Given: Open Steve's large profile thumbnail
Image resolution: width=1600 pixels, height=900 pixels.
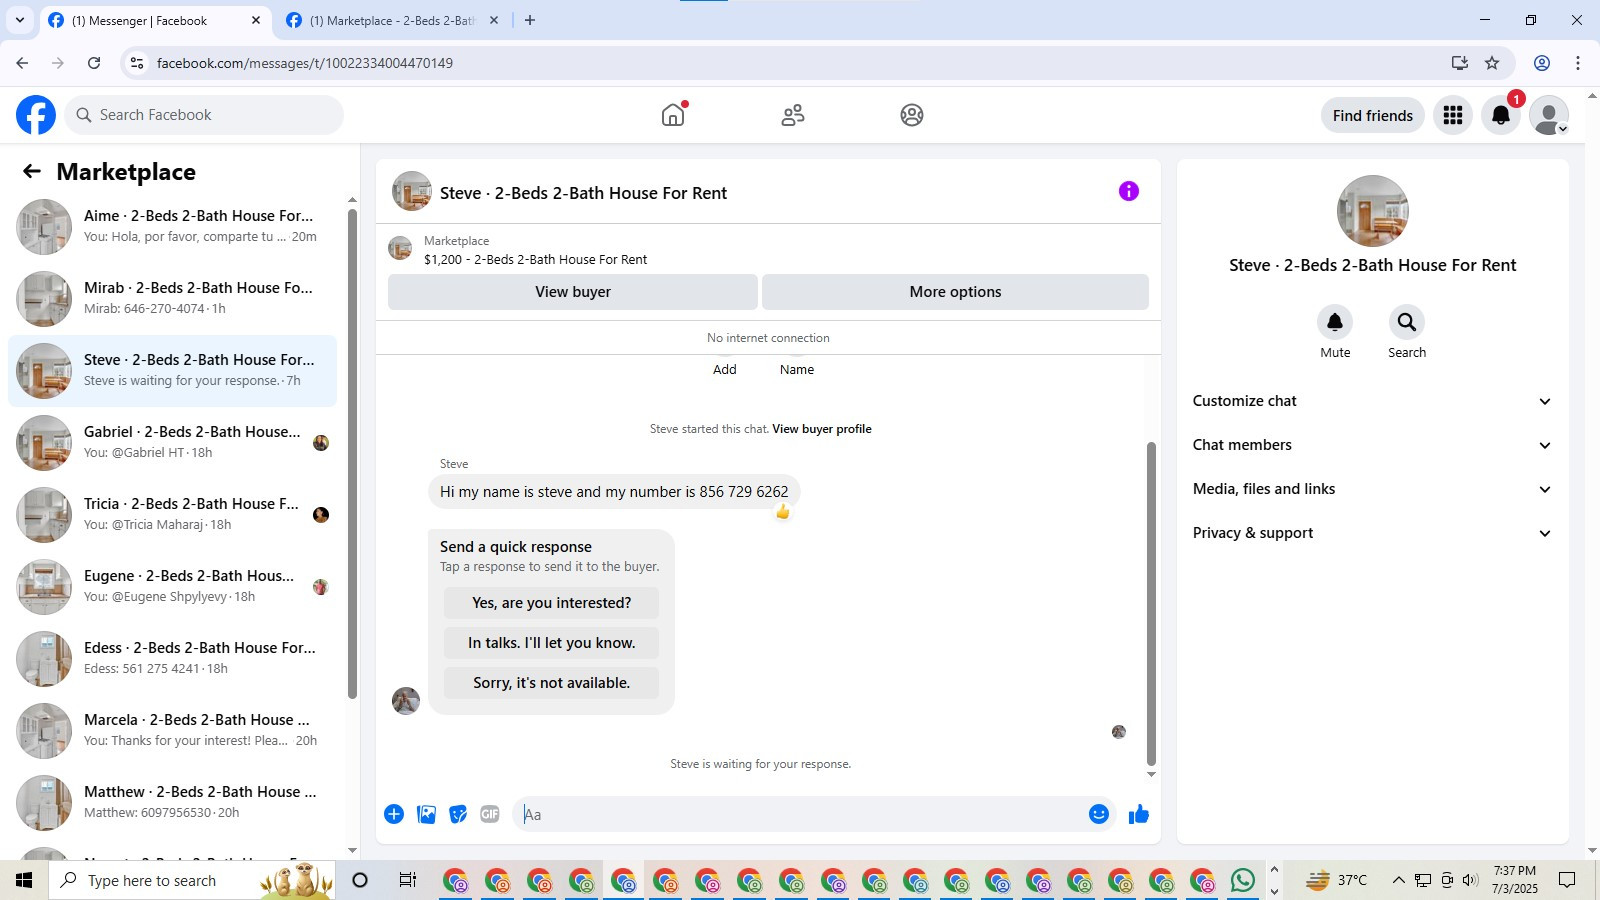Looking at the screenshot, I should (1372, 211).
